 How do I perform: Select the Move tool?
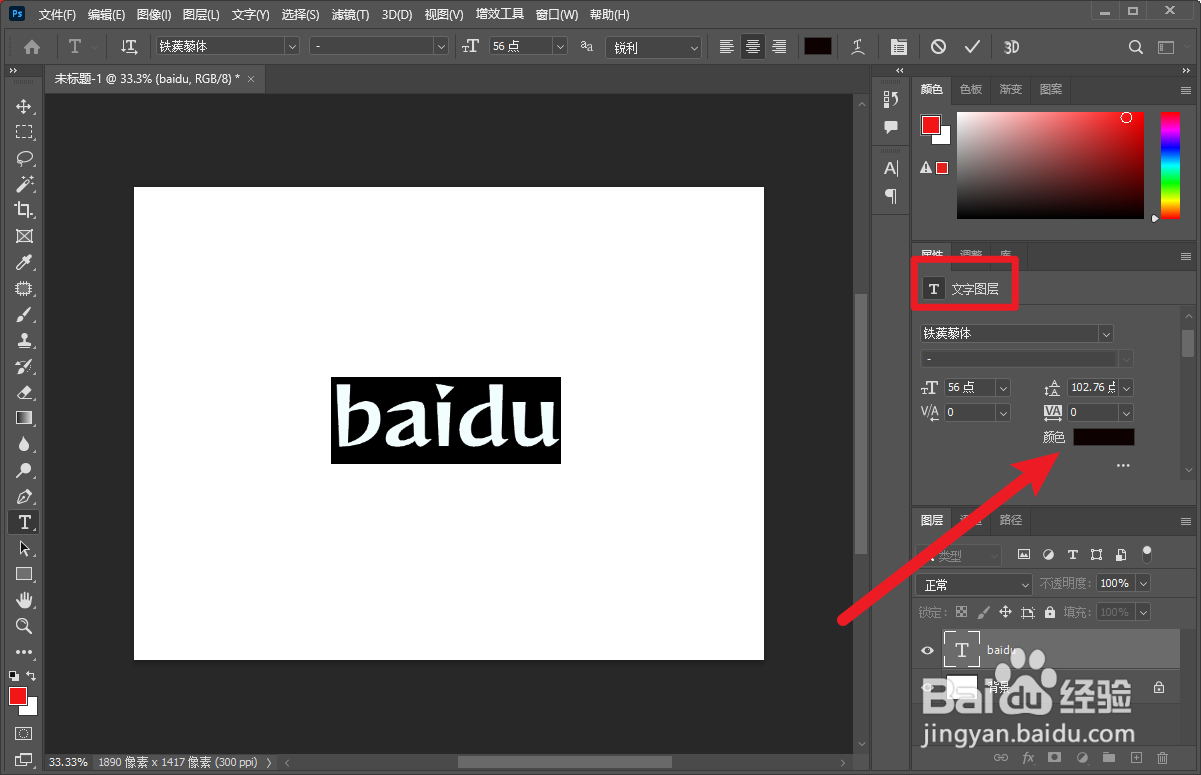click(x=24, y=106)
